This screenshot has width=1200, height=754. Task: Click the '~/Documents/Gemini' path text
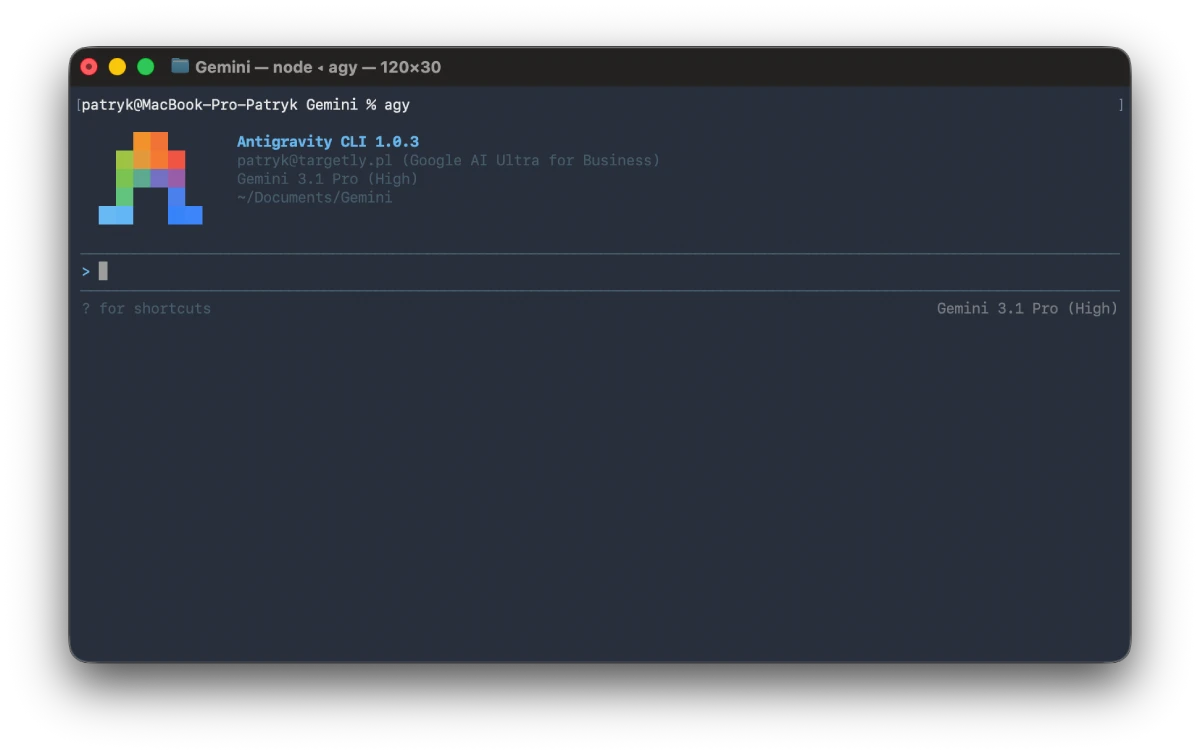click(x=314, y=198)
